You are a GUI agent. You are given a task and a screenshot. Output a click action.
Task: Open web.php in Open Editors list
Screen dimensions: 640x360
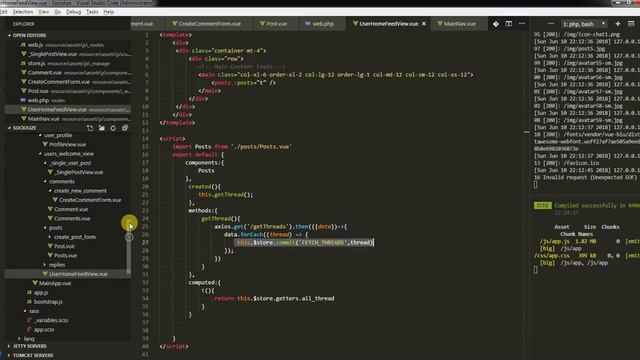click(67, 100)
